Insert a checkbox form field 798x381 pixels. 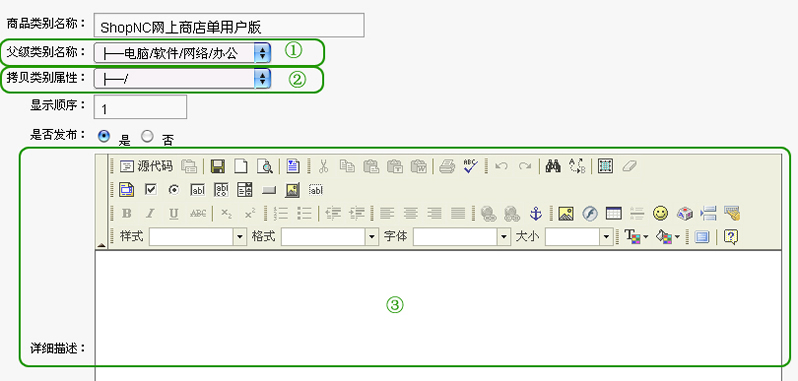[x=151, y=190]
